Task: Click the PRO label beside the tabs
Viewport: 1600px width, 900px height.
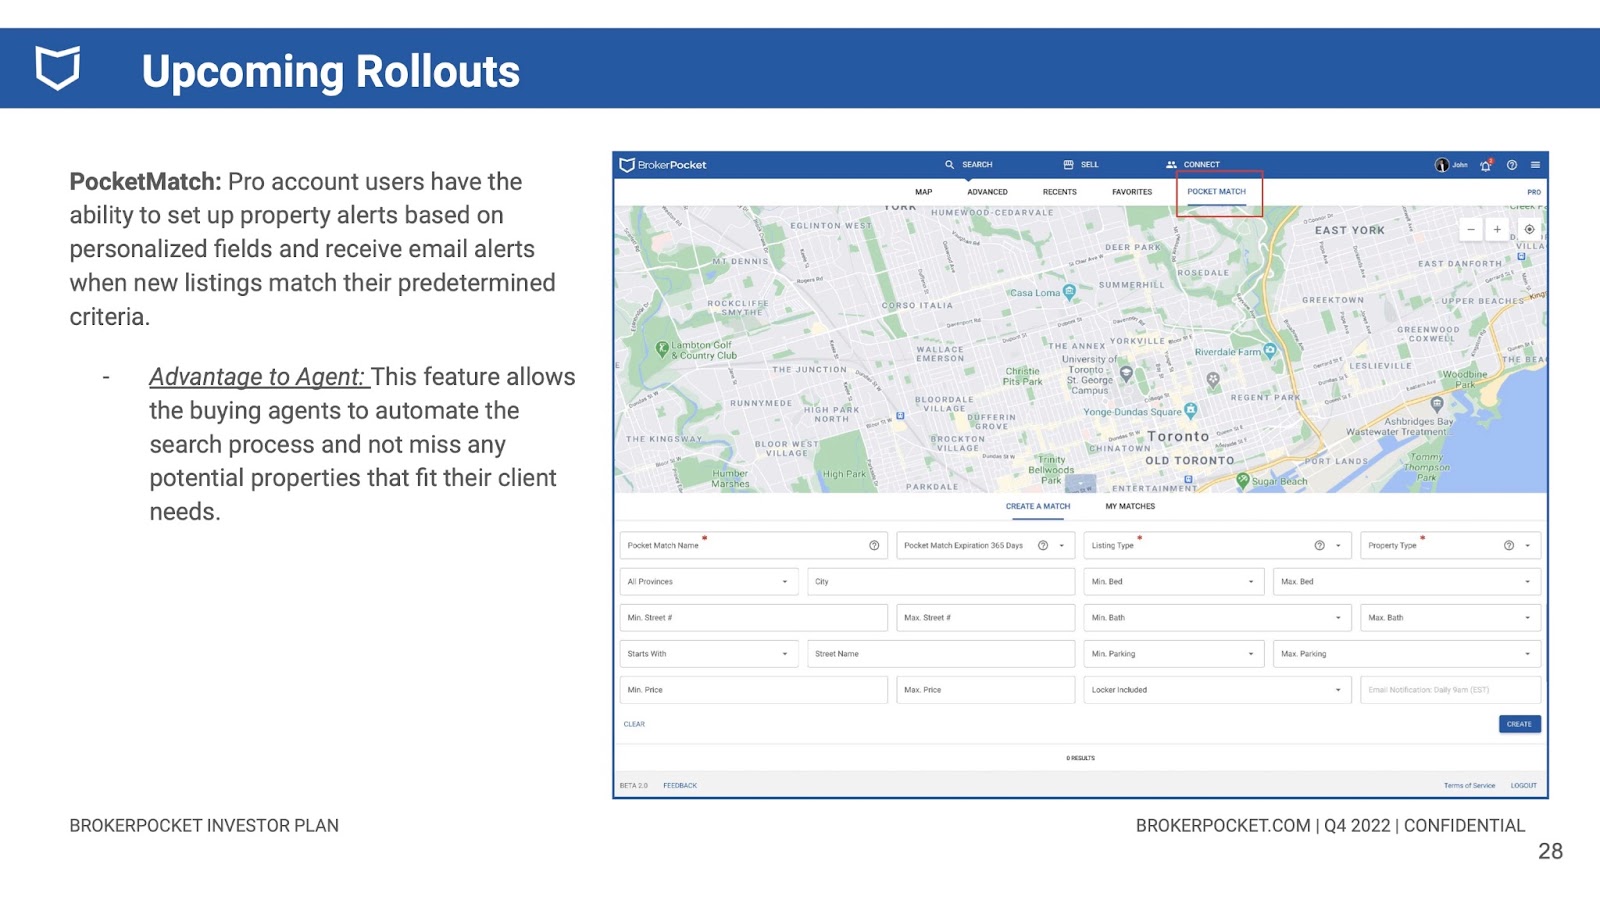Action: (x=1534, y=192)
